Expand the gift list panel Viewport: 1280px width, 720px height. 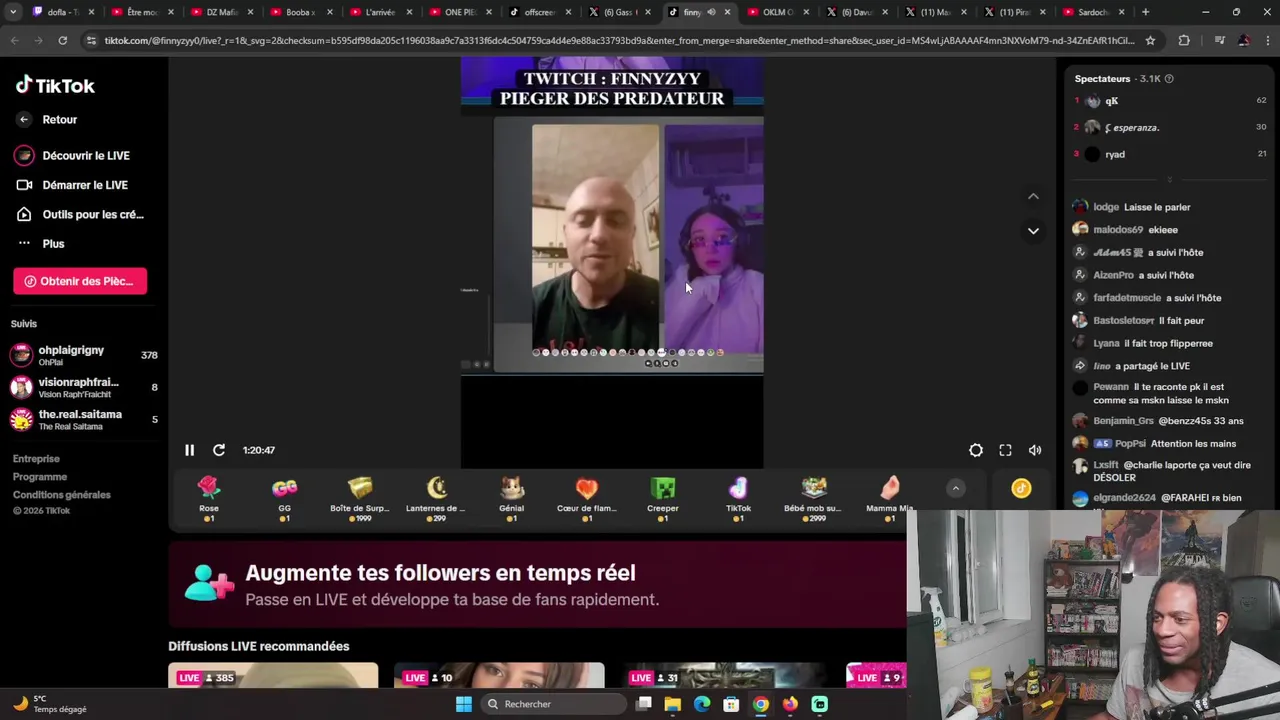tap(956, 488)
